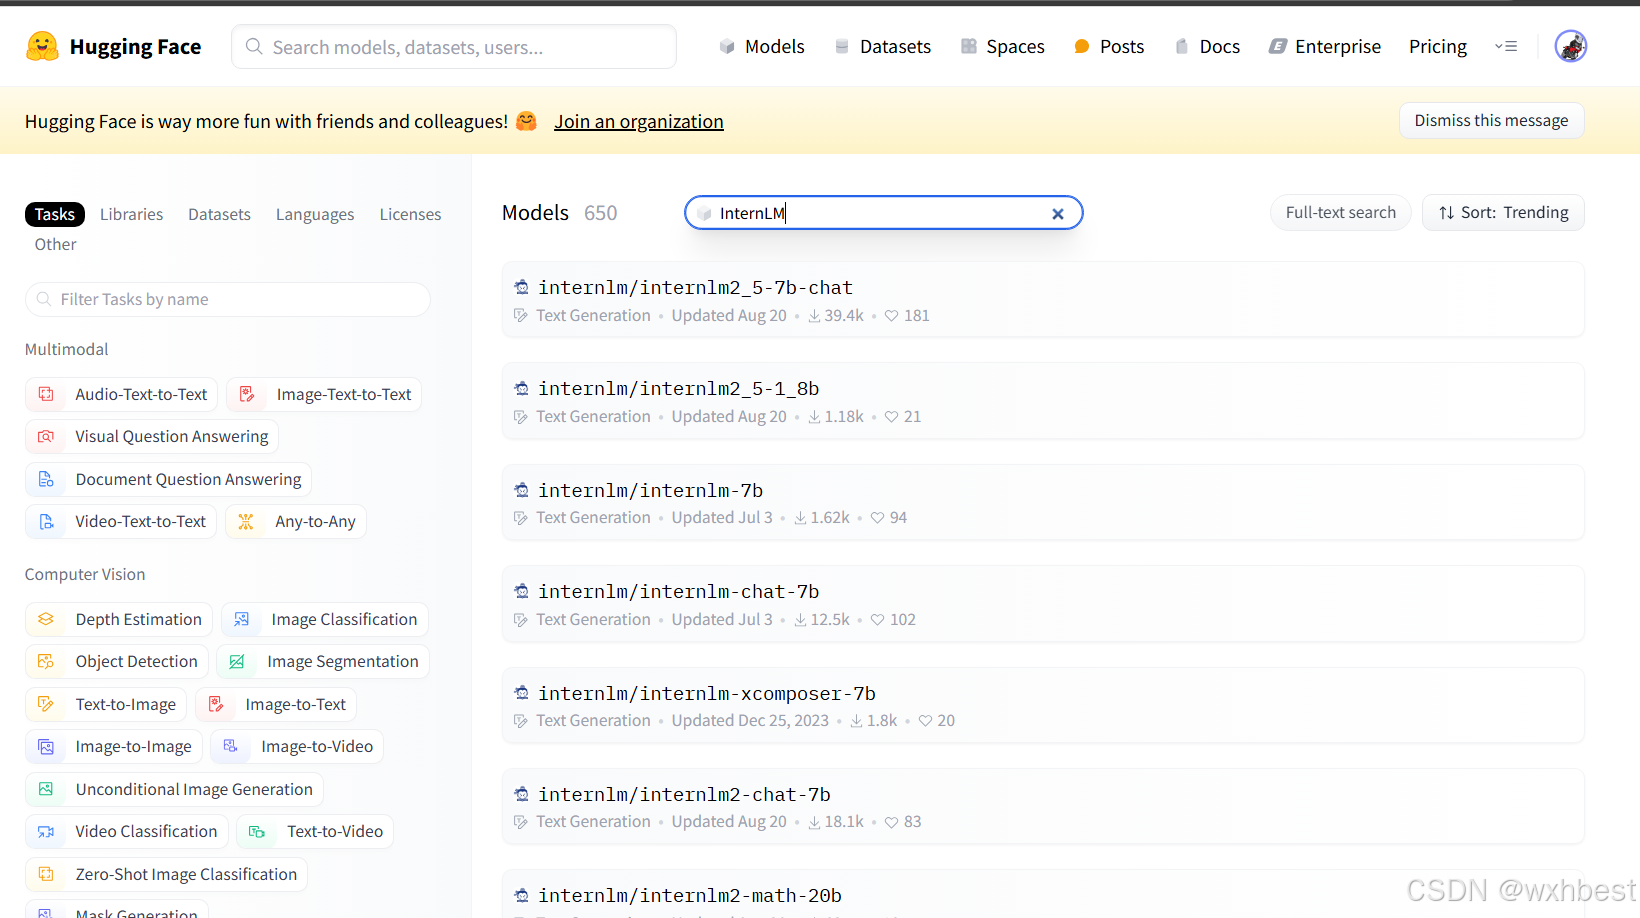Click the Hugging Face logo emoji
The height and width of the screenshot is (918, 1640).
(x=42, y=46)
